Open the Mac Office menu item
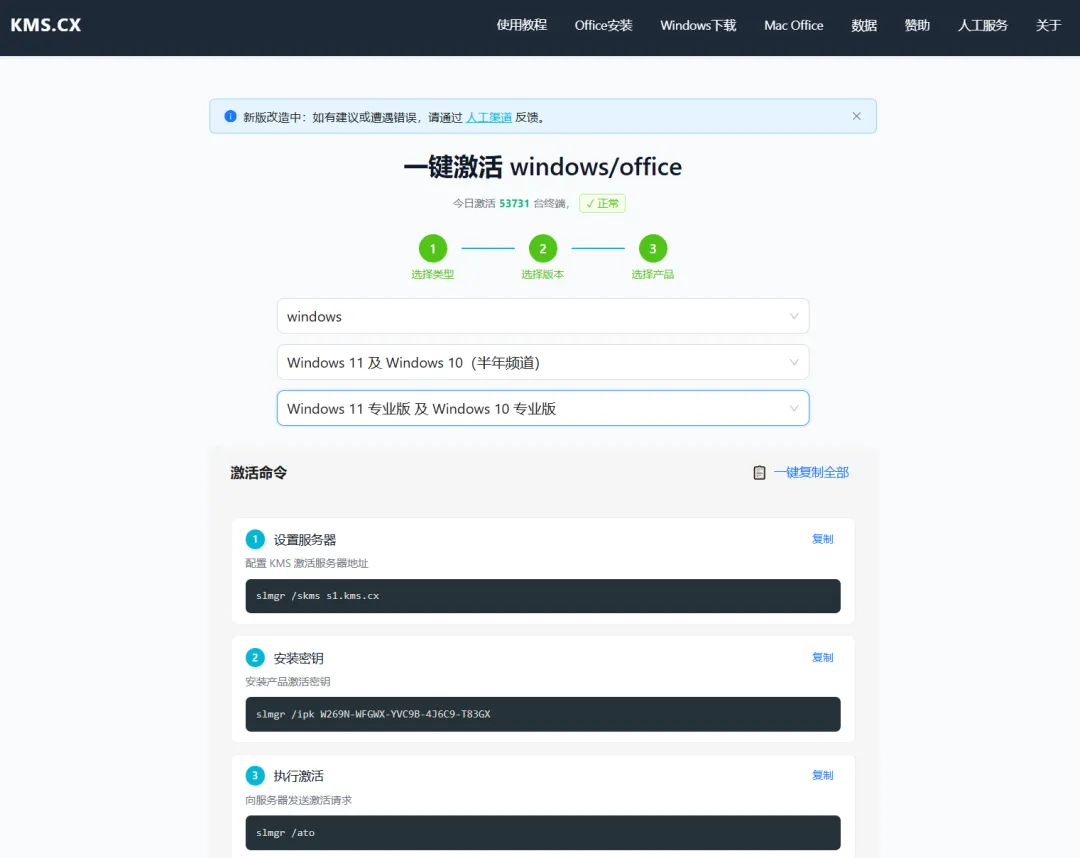Image resolution: width=1080 pixels, height=858 pixels. [x=793, y=25]
